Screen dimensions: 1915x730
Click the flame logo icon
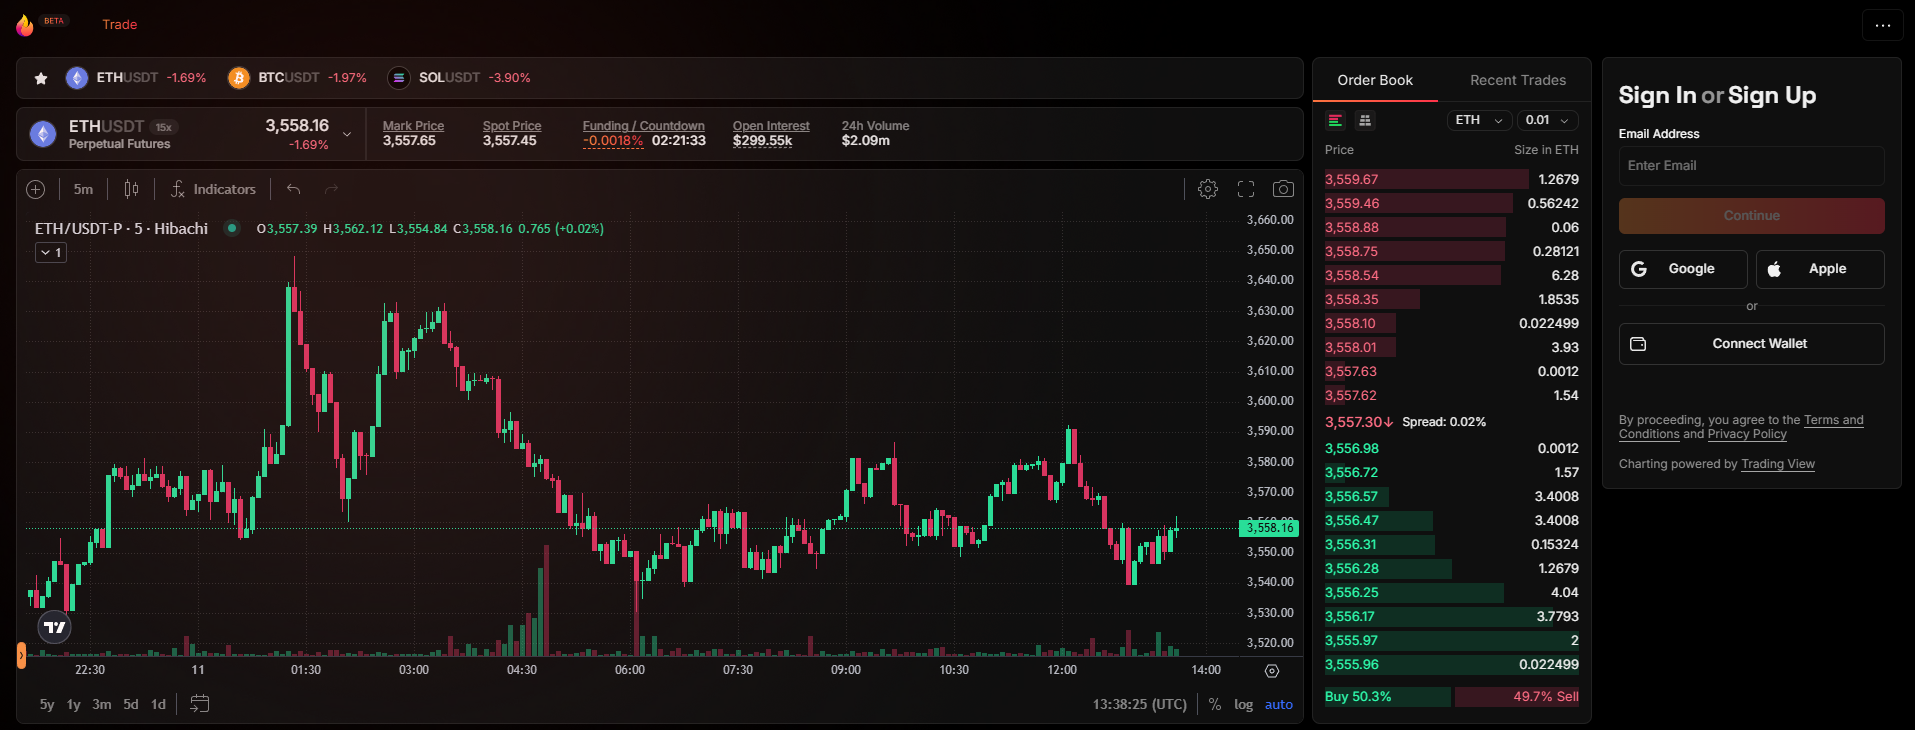25,24
